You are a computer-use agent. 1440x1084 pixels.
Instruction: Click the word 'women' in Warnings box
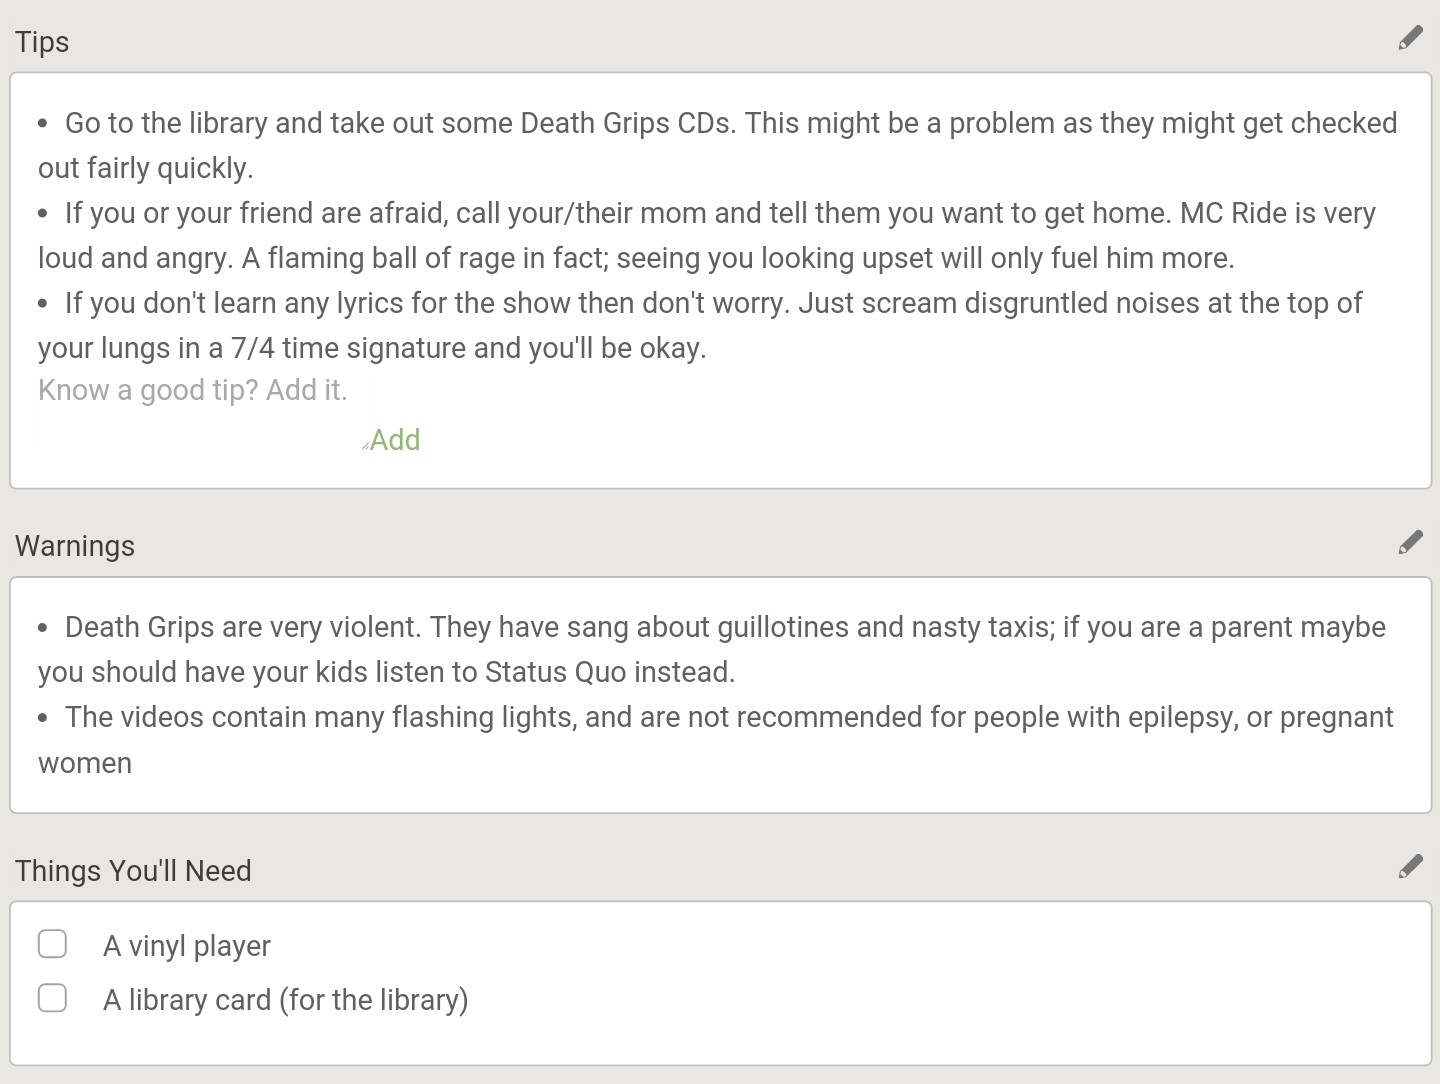click(85, 763)
